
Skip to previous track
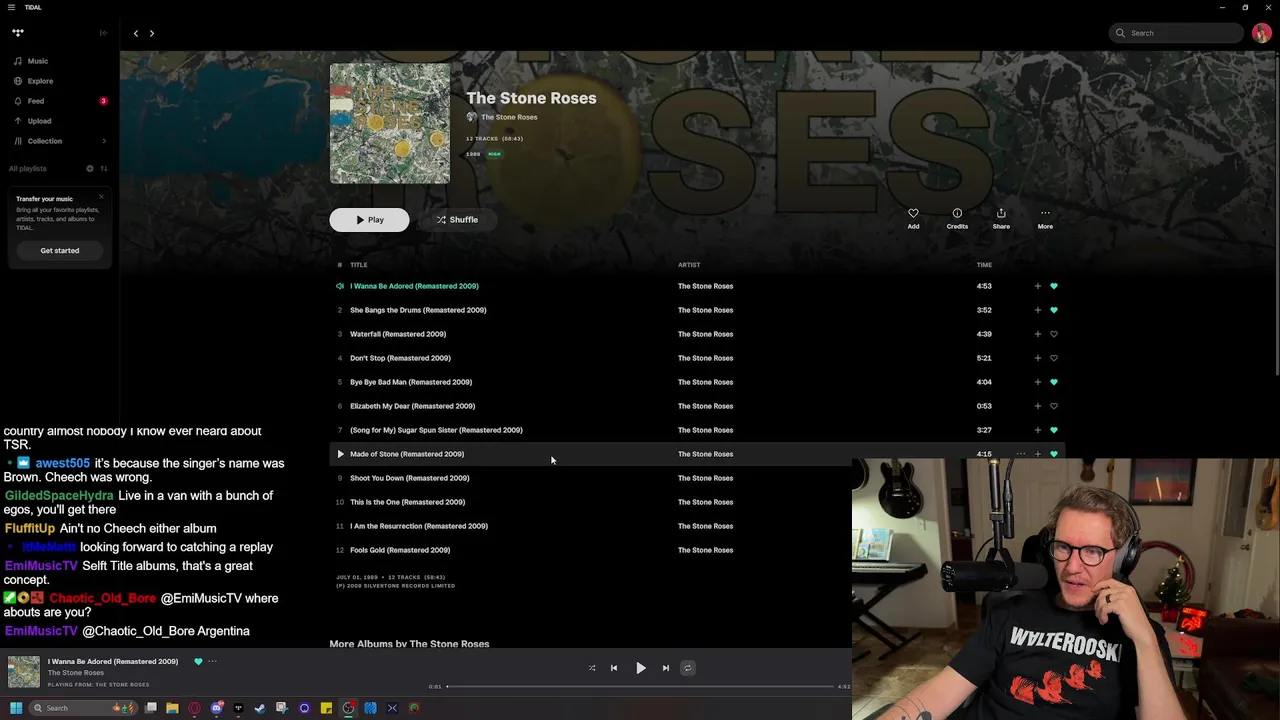[x=614, y=668]
